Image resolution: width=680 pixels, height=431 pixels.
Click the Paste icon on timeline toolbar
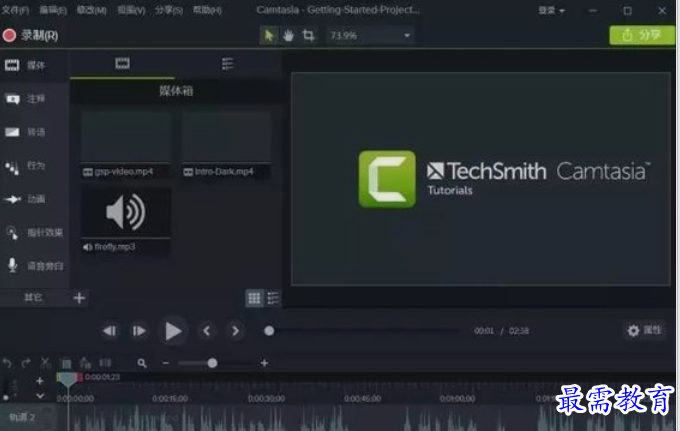click(x=85, y=363)
